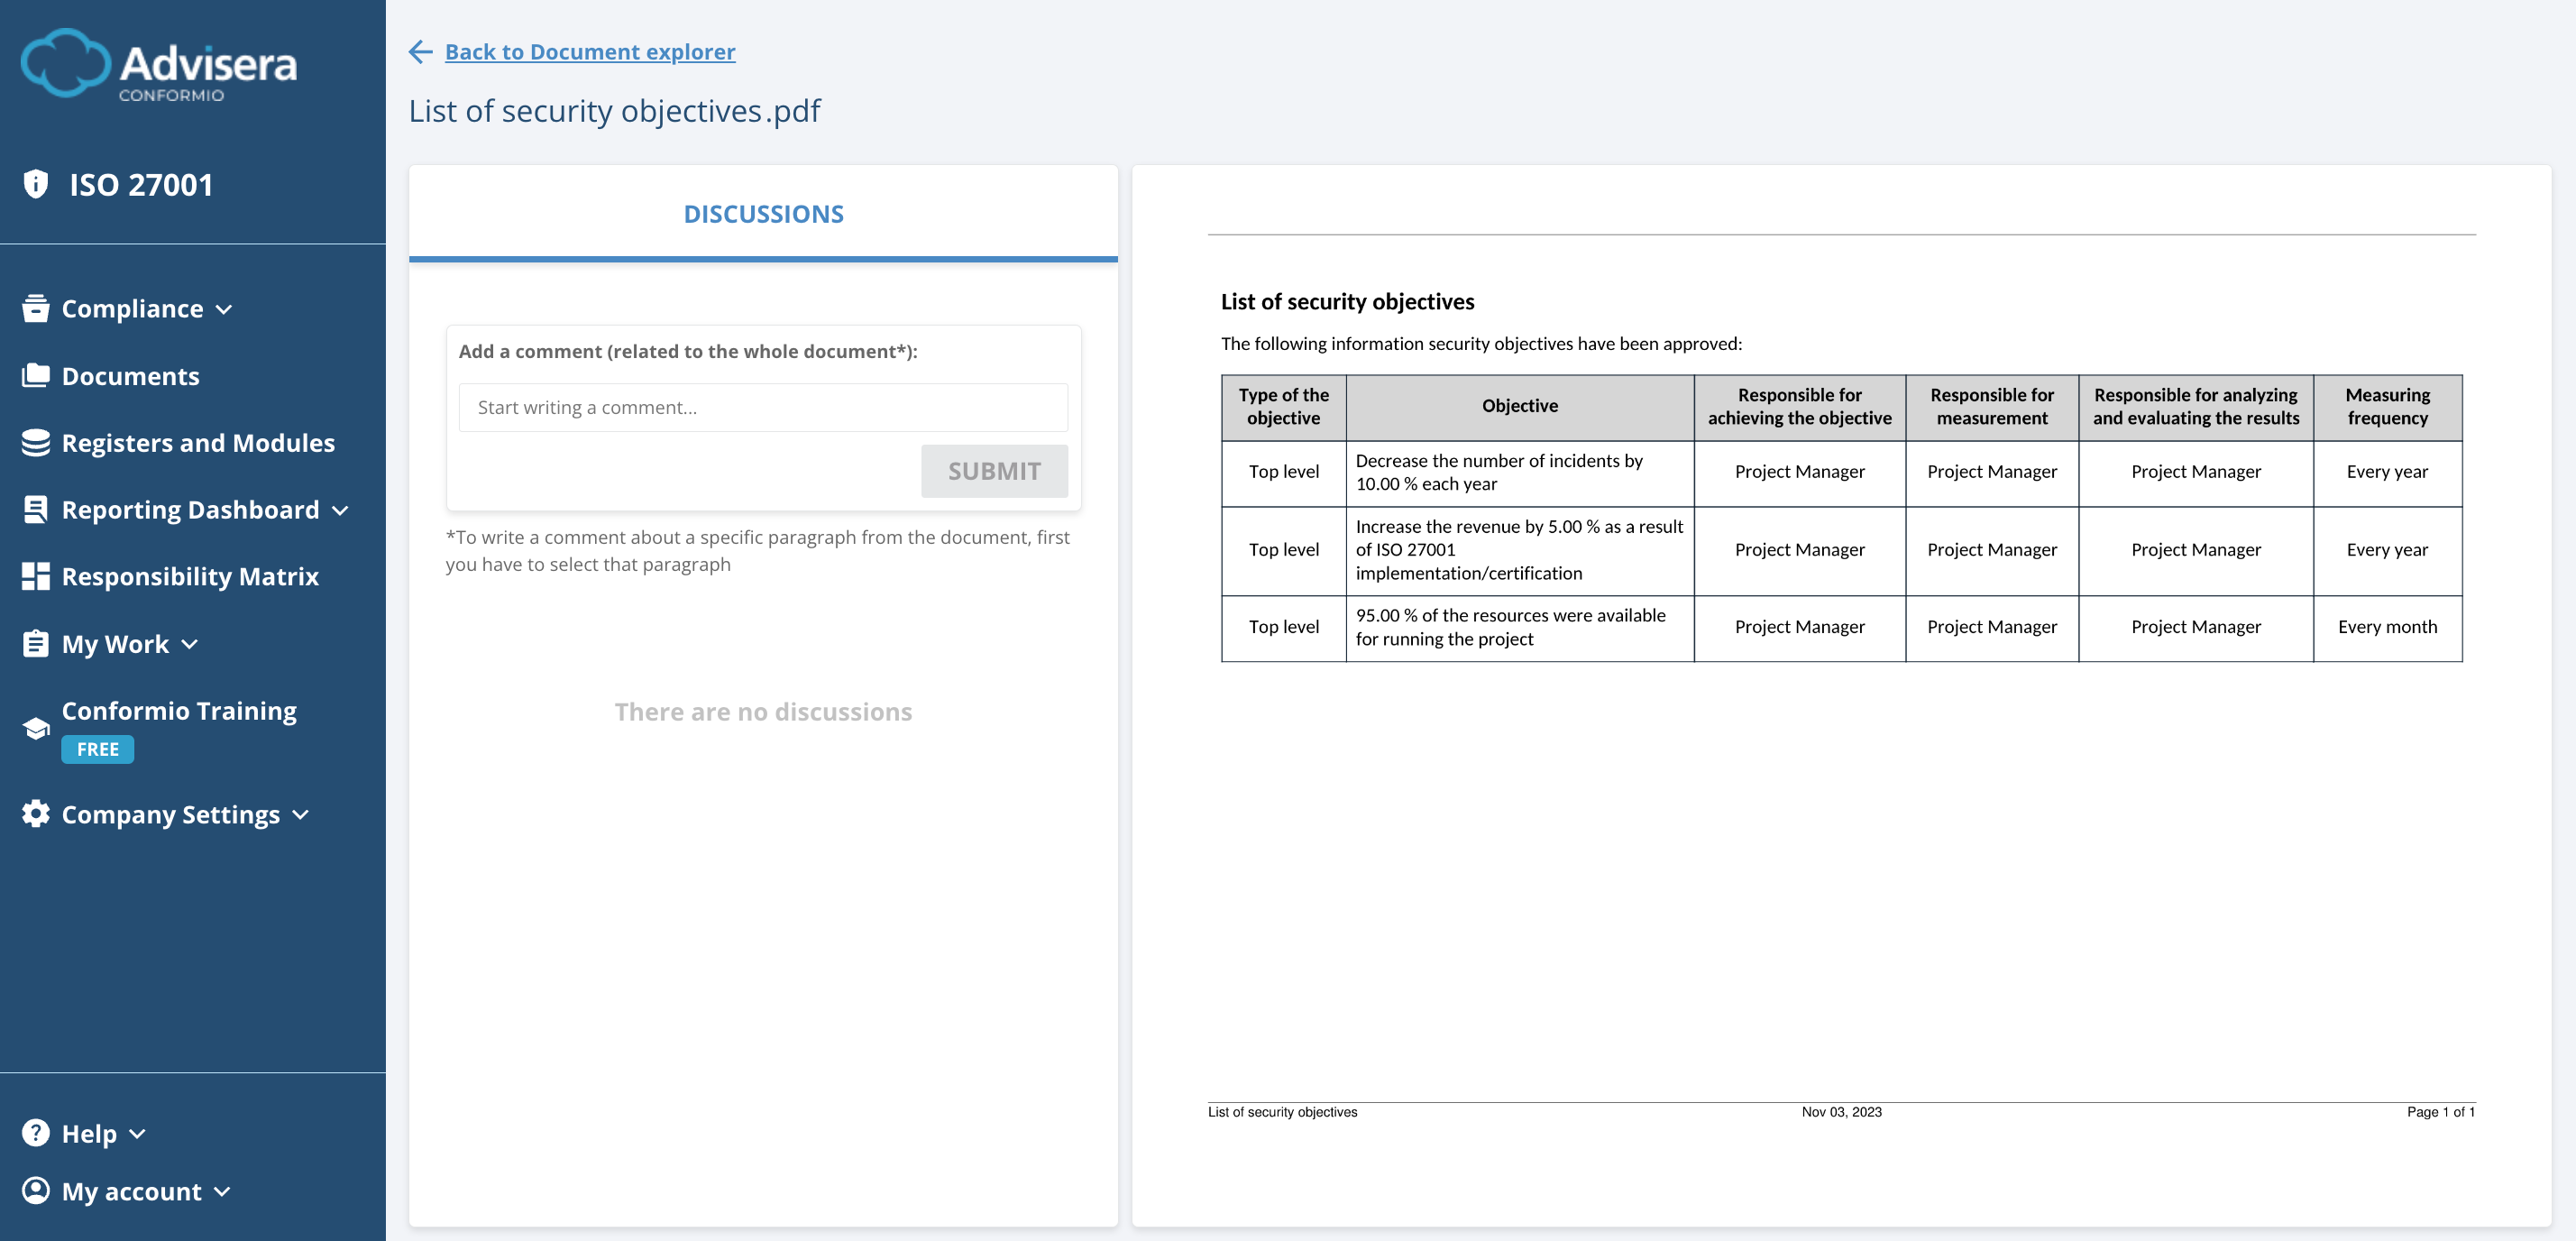
Task: Click the Back to Document explorer link
Action: click(x=590, y=51)
